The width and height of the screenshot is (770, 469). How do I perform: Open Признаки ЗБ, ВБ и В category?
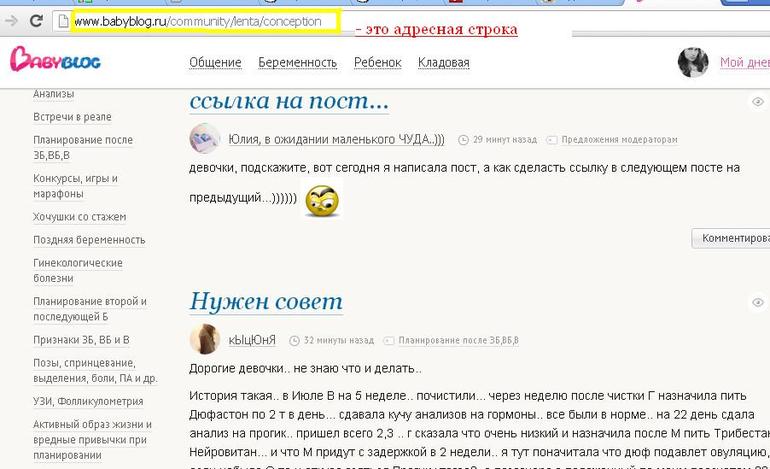pos(81,339)
